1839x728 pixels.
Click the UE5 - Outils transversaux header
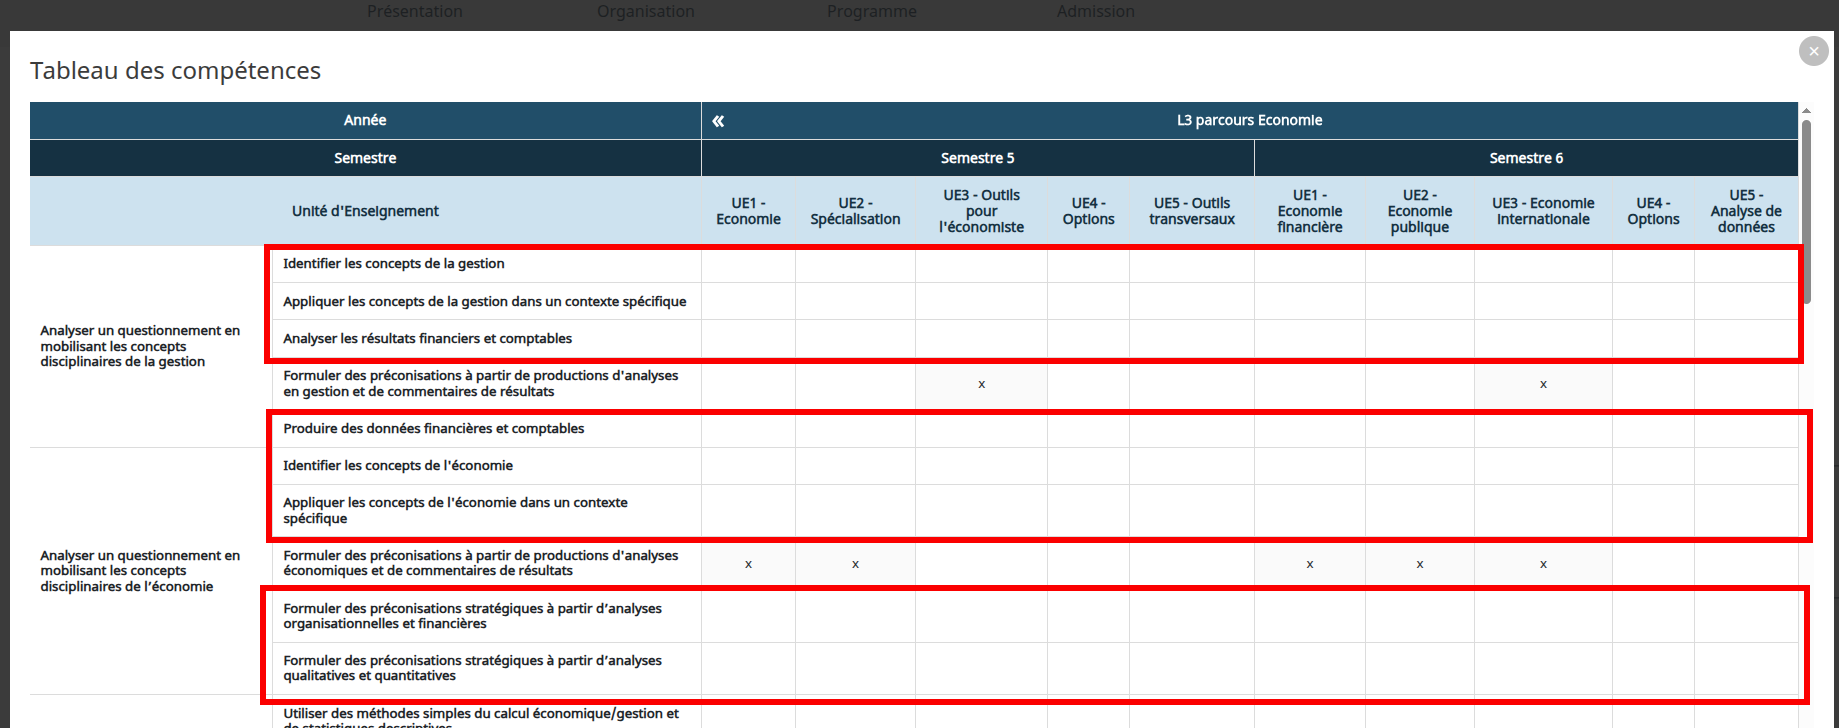[1191, 211]
